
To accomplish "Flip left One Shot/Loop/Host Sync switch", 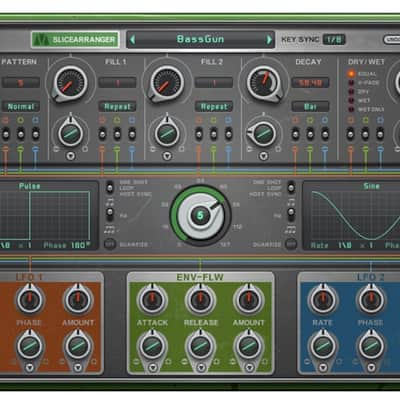I will [110, 188].
